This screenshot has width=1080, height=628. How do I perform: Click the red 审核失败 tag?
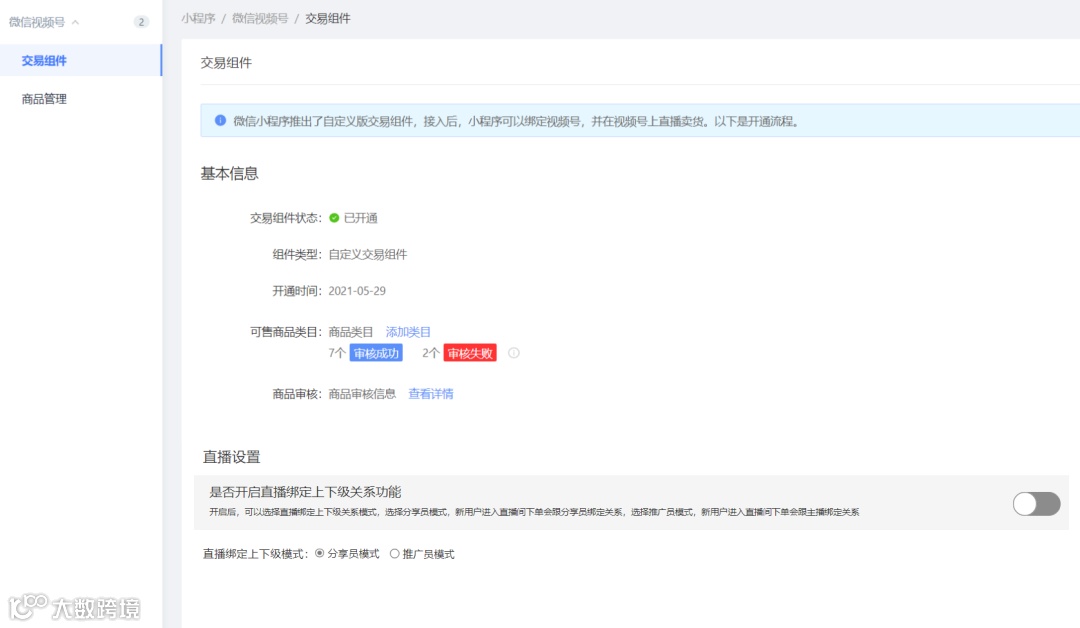[x=470, y=353]
